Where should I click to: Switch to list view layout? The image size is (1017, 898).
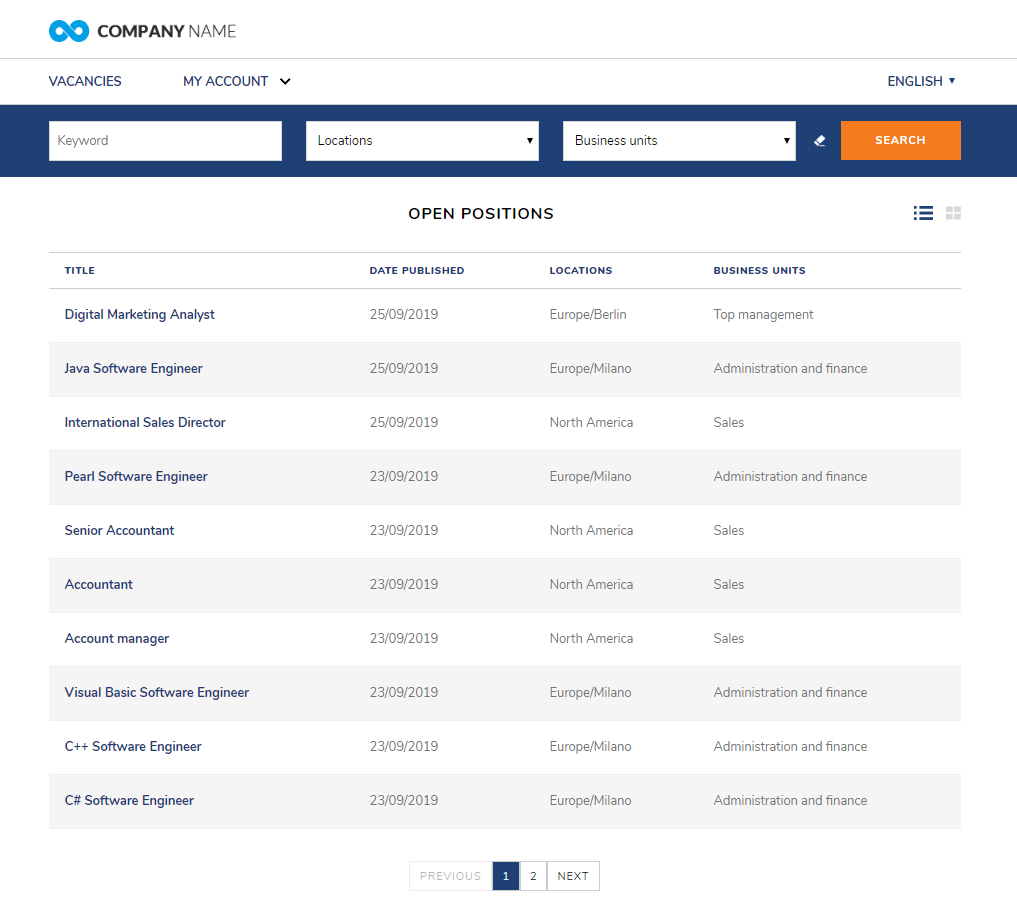(x=922, y=213)
